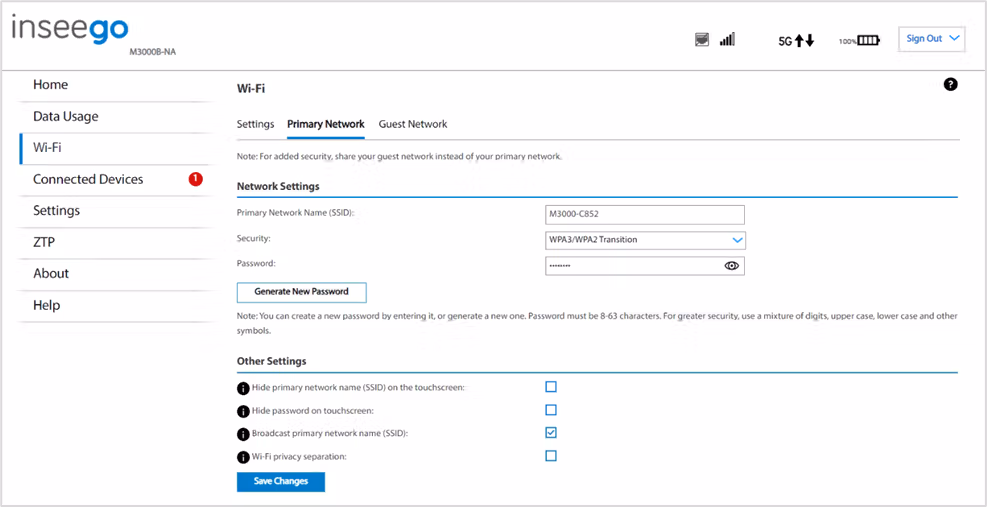Click the Generate New Password button
This screenshot has height=507, width=987.
pos(302,292)
